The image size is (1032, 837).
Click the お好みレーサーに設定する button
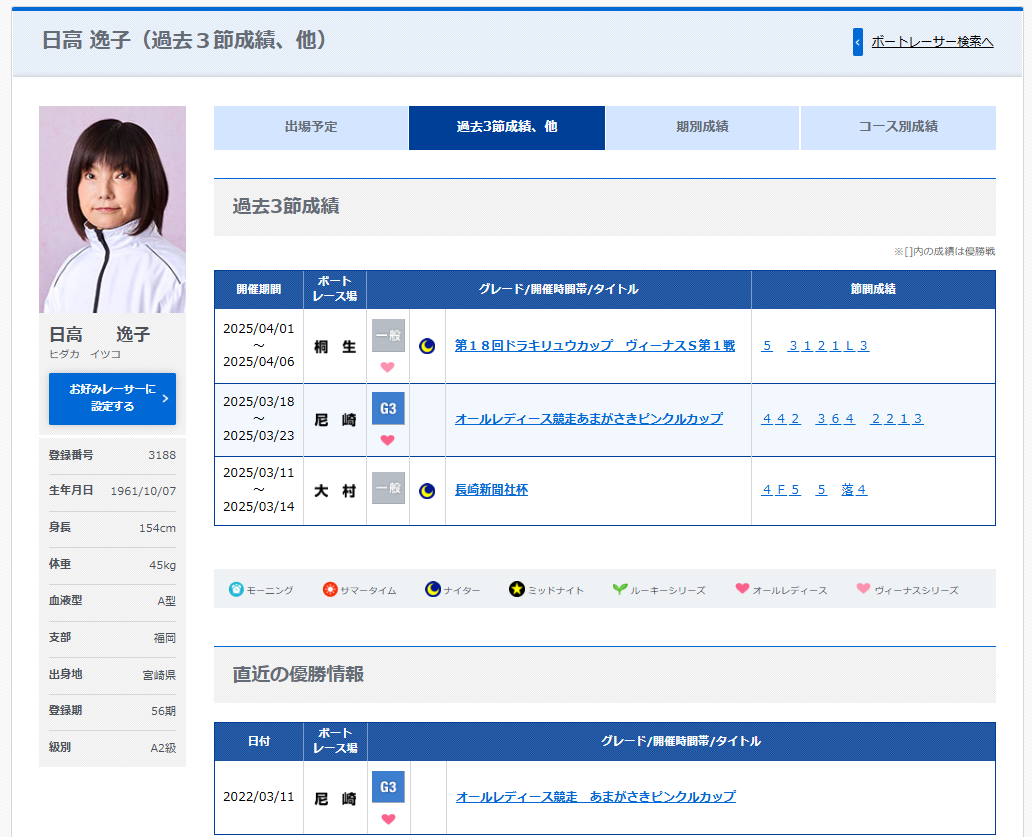[x=112, y=398]
